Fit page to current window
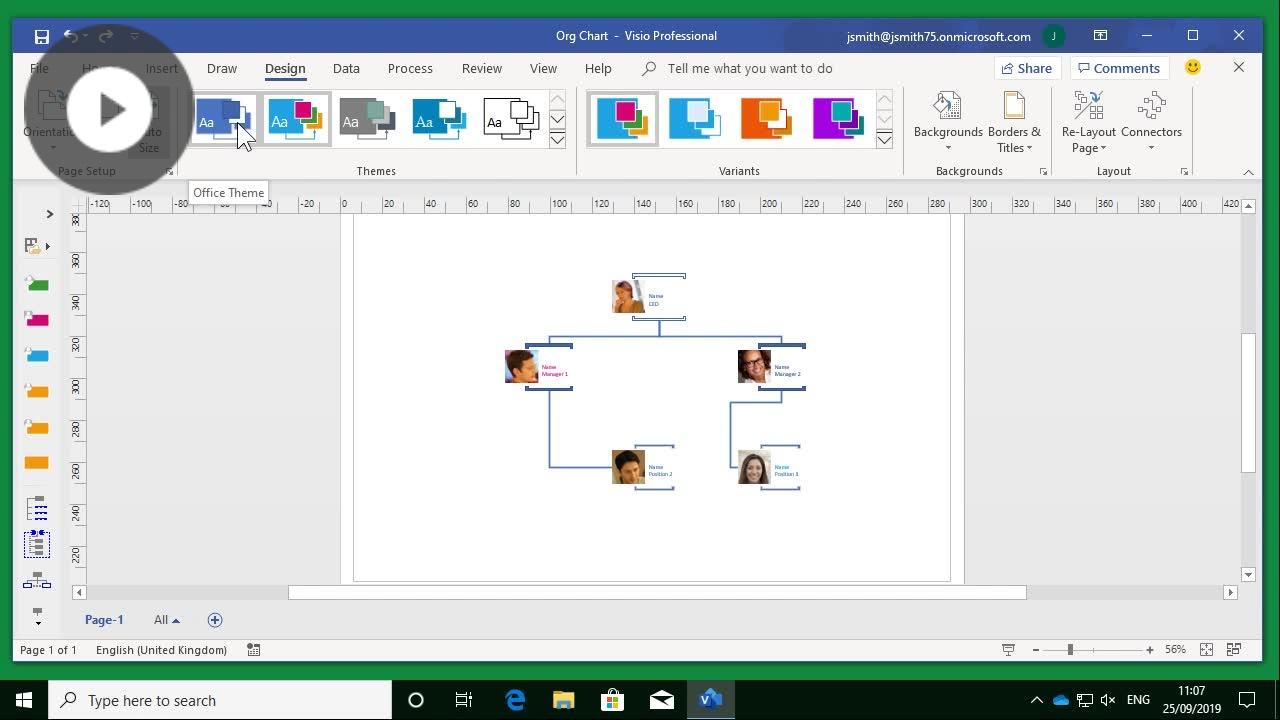Screen dimensions: 1280x720 click(x=1206, y=650)
